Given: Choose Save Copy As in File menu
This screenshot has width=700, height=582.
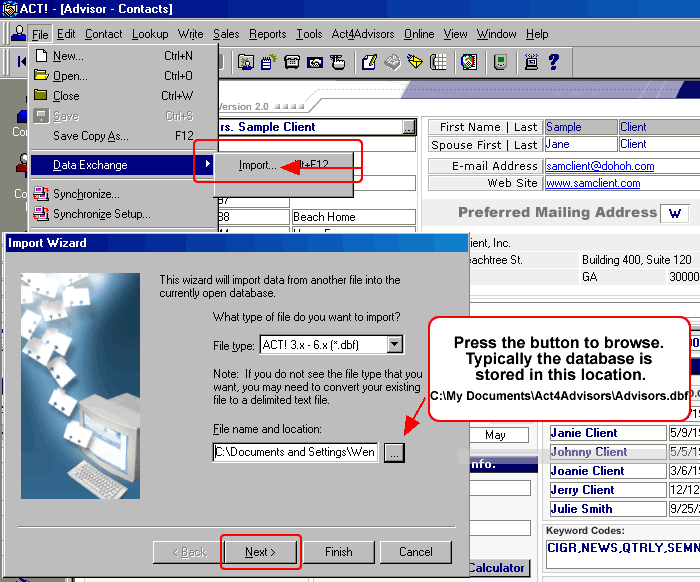Looking at the screenshot, I should click(91, 136).
